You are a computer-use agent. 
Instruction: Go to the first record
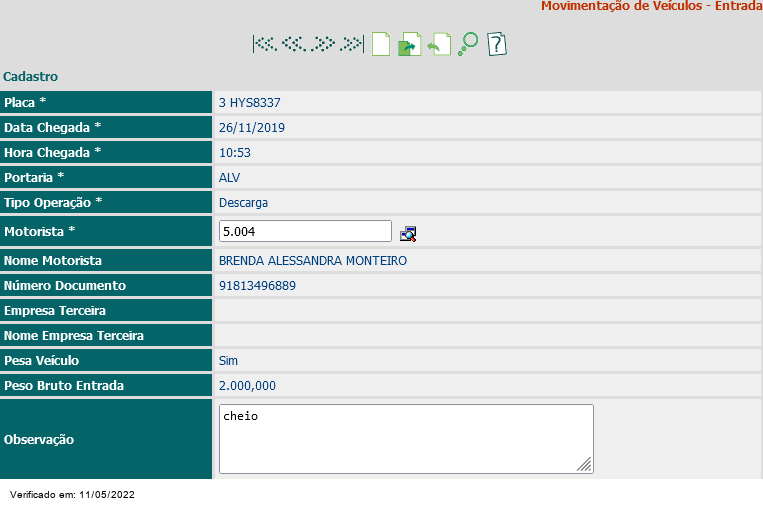(265, 44)
